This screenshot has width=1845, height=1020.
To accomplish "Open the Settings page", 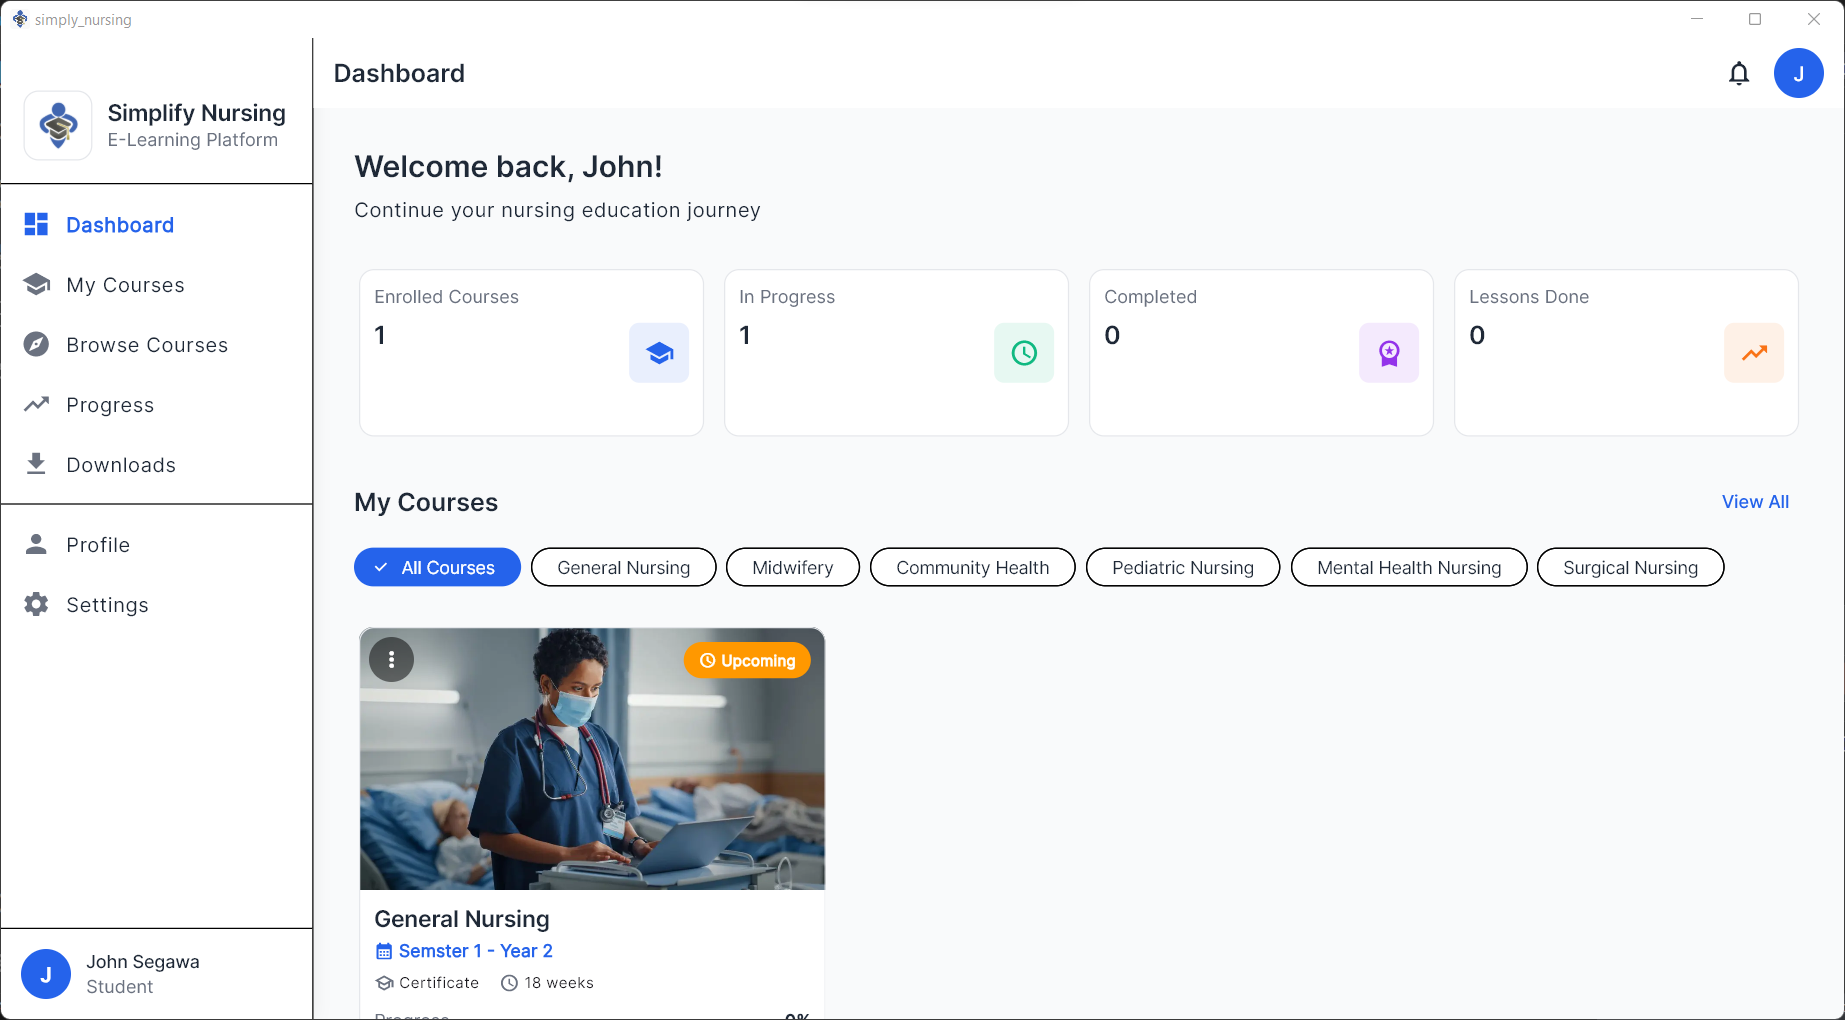I will tap(107, 605).
